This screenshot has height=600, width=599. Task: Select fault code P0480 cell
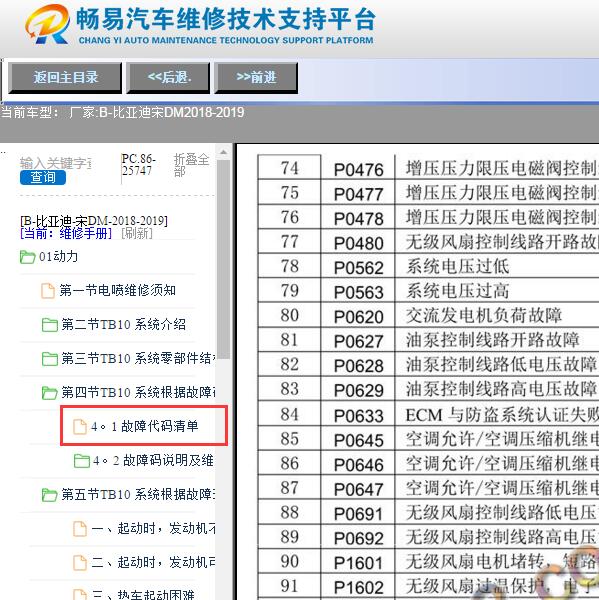(x=359, y=243)
